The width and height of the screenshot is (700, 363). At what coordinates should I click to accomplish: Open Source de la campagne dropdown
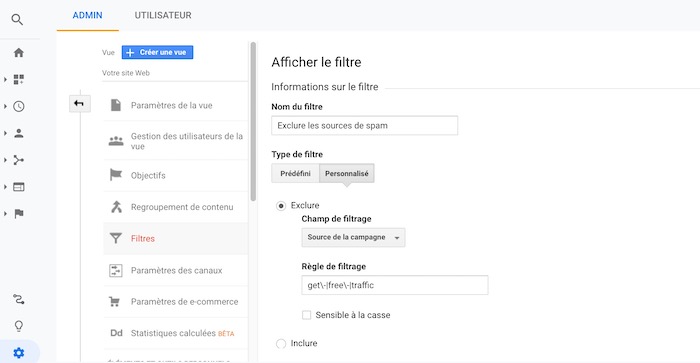[x=353, y=238]
